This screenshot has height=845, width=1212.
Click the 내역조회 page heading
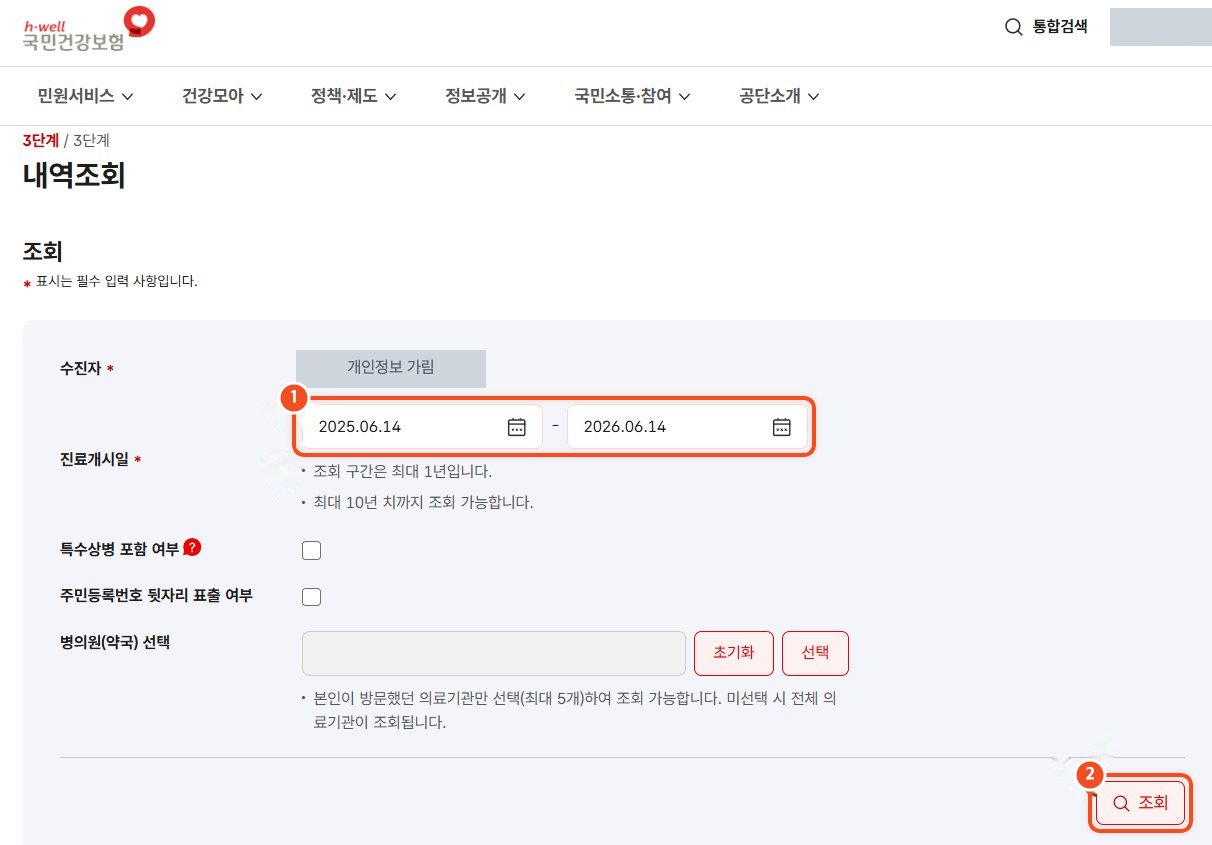pyautogui.click(x=74, y=176)
